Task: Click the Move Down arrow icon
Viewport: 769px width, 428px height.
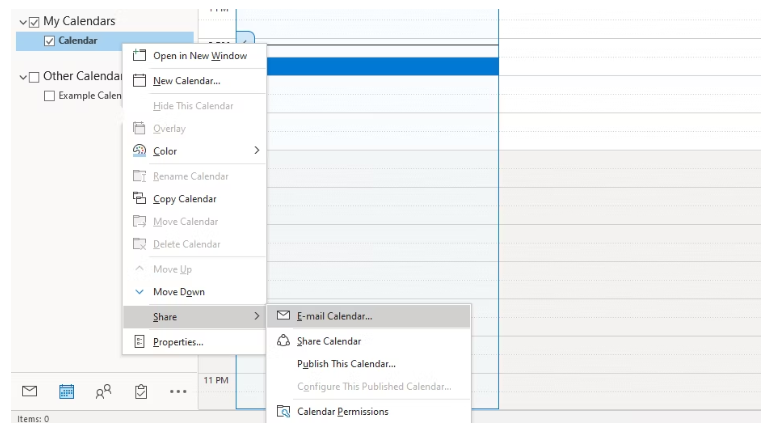Action: point(139,292)
